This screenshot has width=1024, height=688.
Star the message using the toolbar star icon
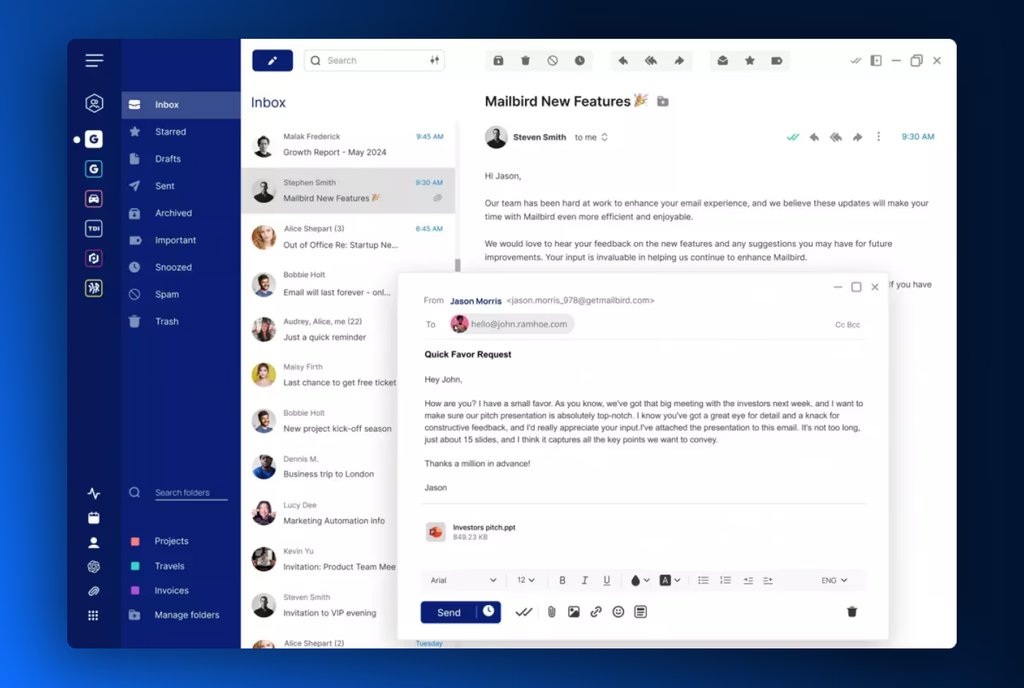(x=750, y=61)
